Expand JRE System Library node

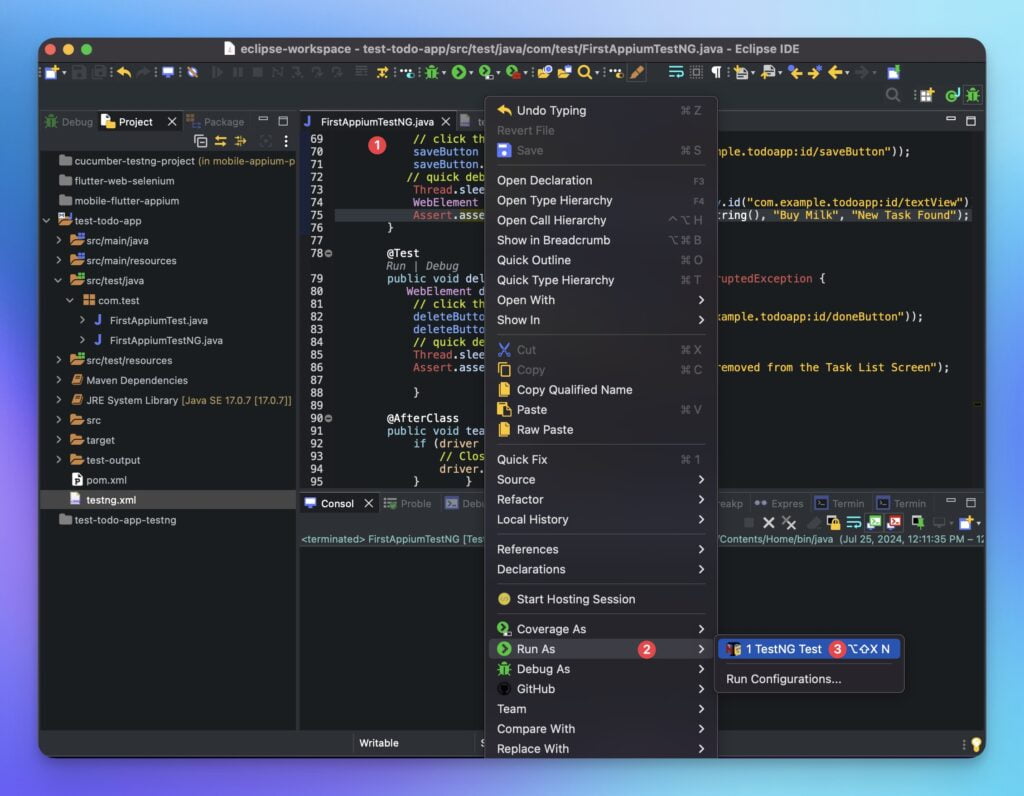tap(59, 400)
